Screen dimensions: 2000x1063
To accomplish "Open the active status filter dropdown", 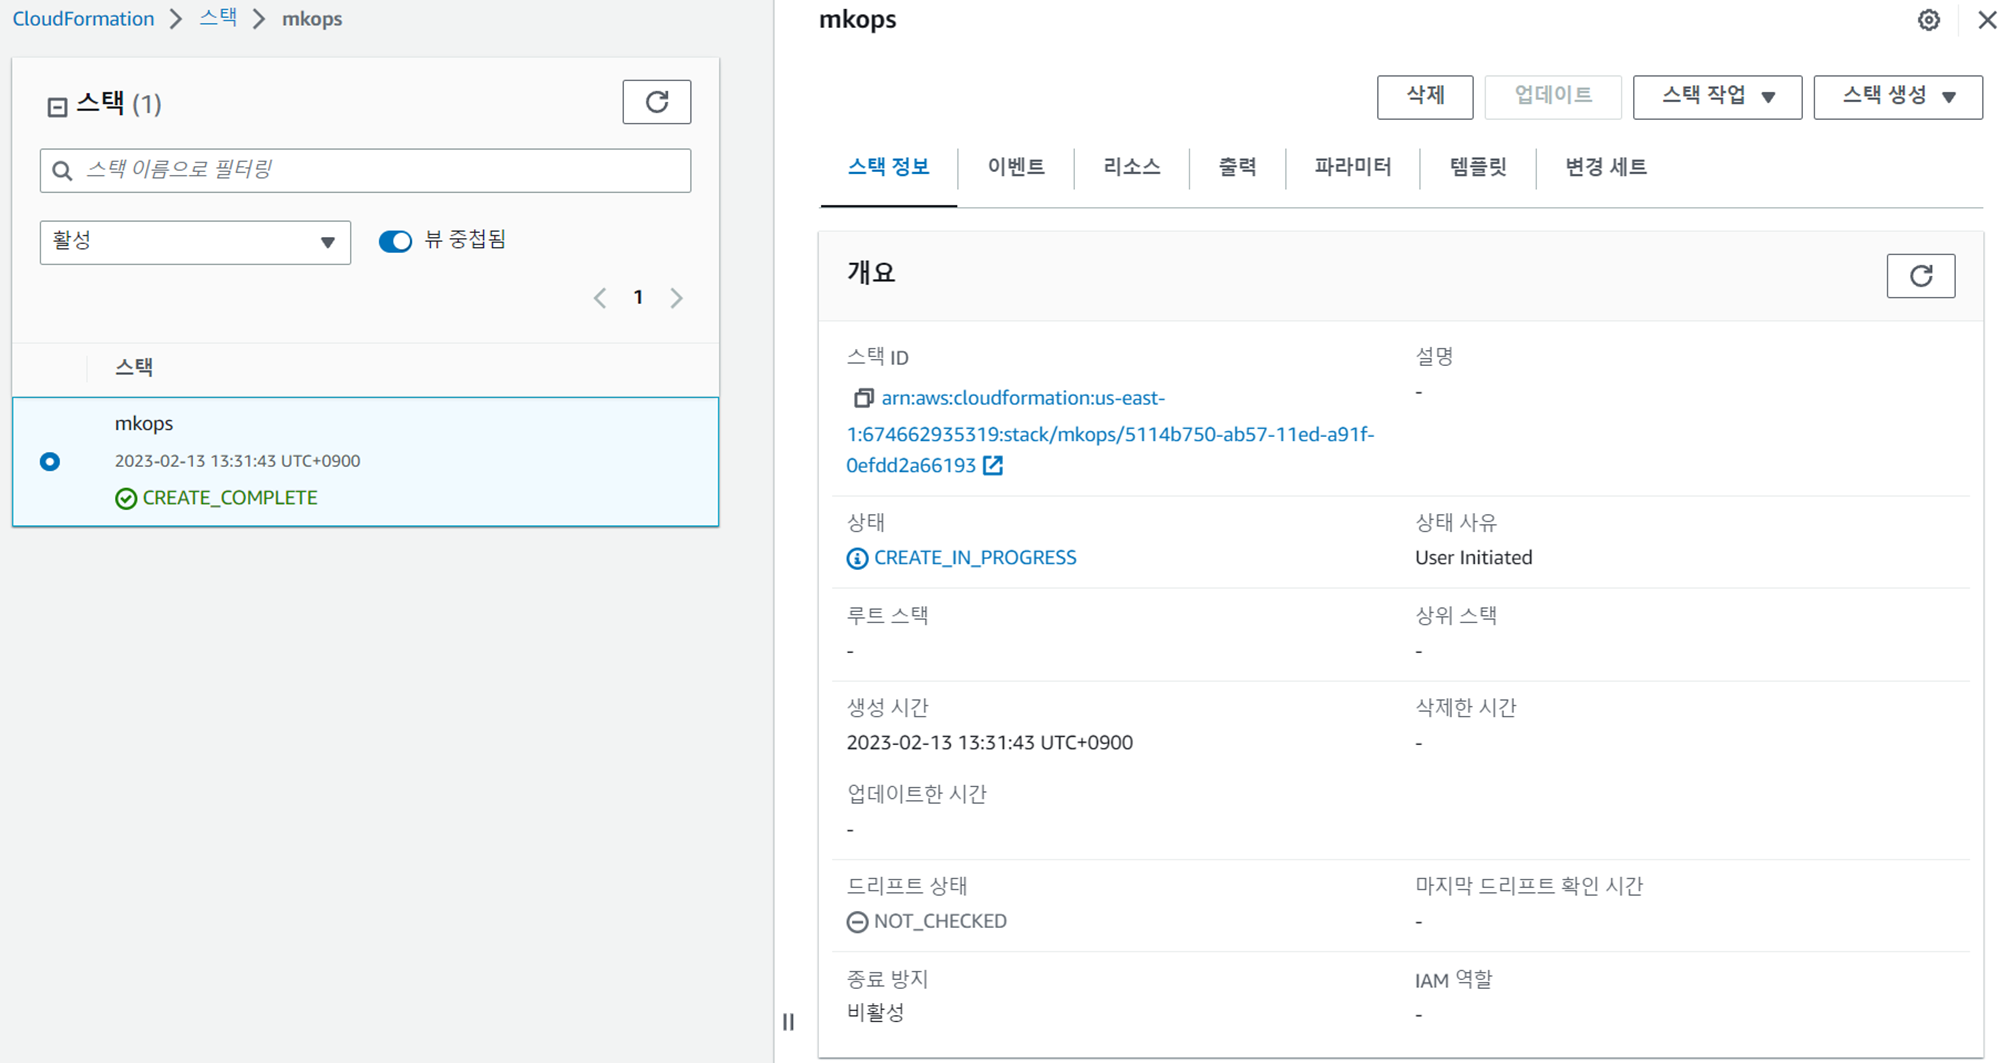I will click(x=195, y=242).
